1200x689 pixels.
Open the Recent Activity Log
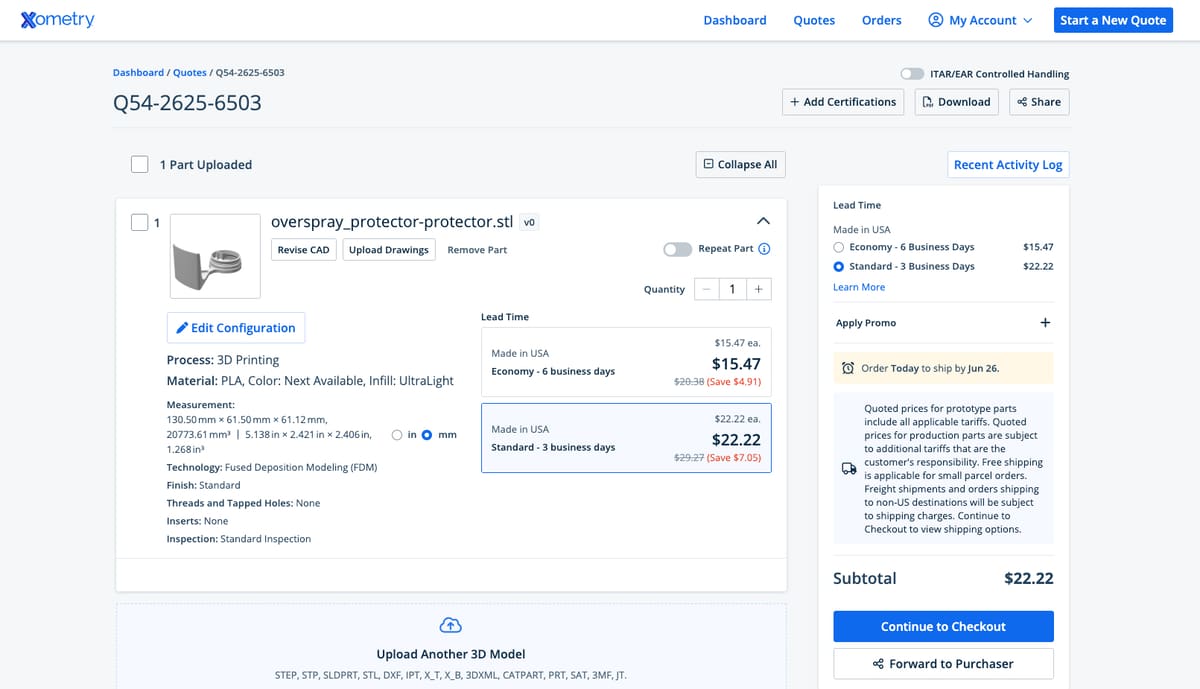pyautogui.click(x=1008, y=164)
